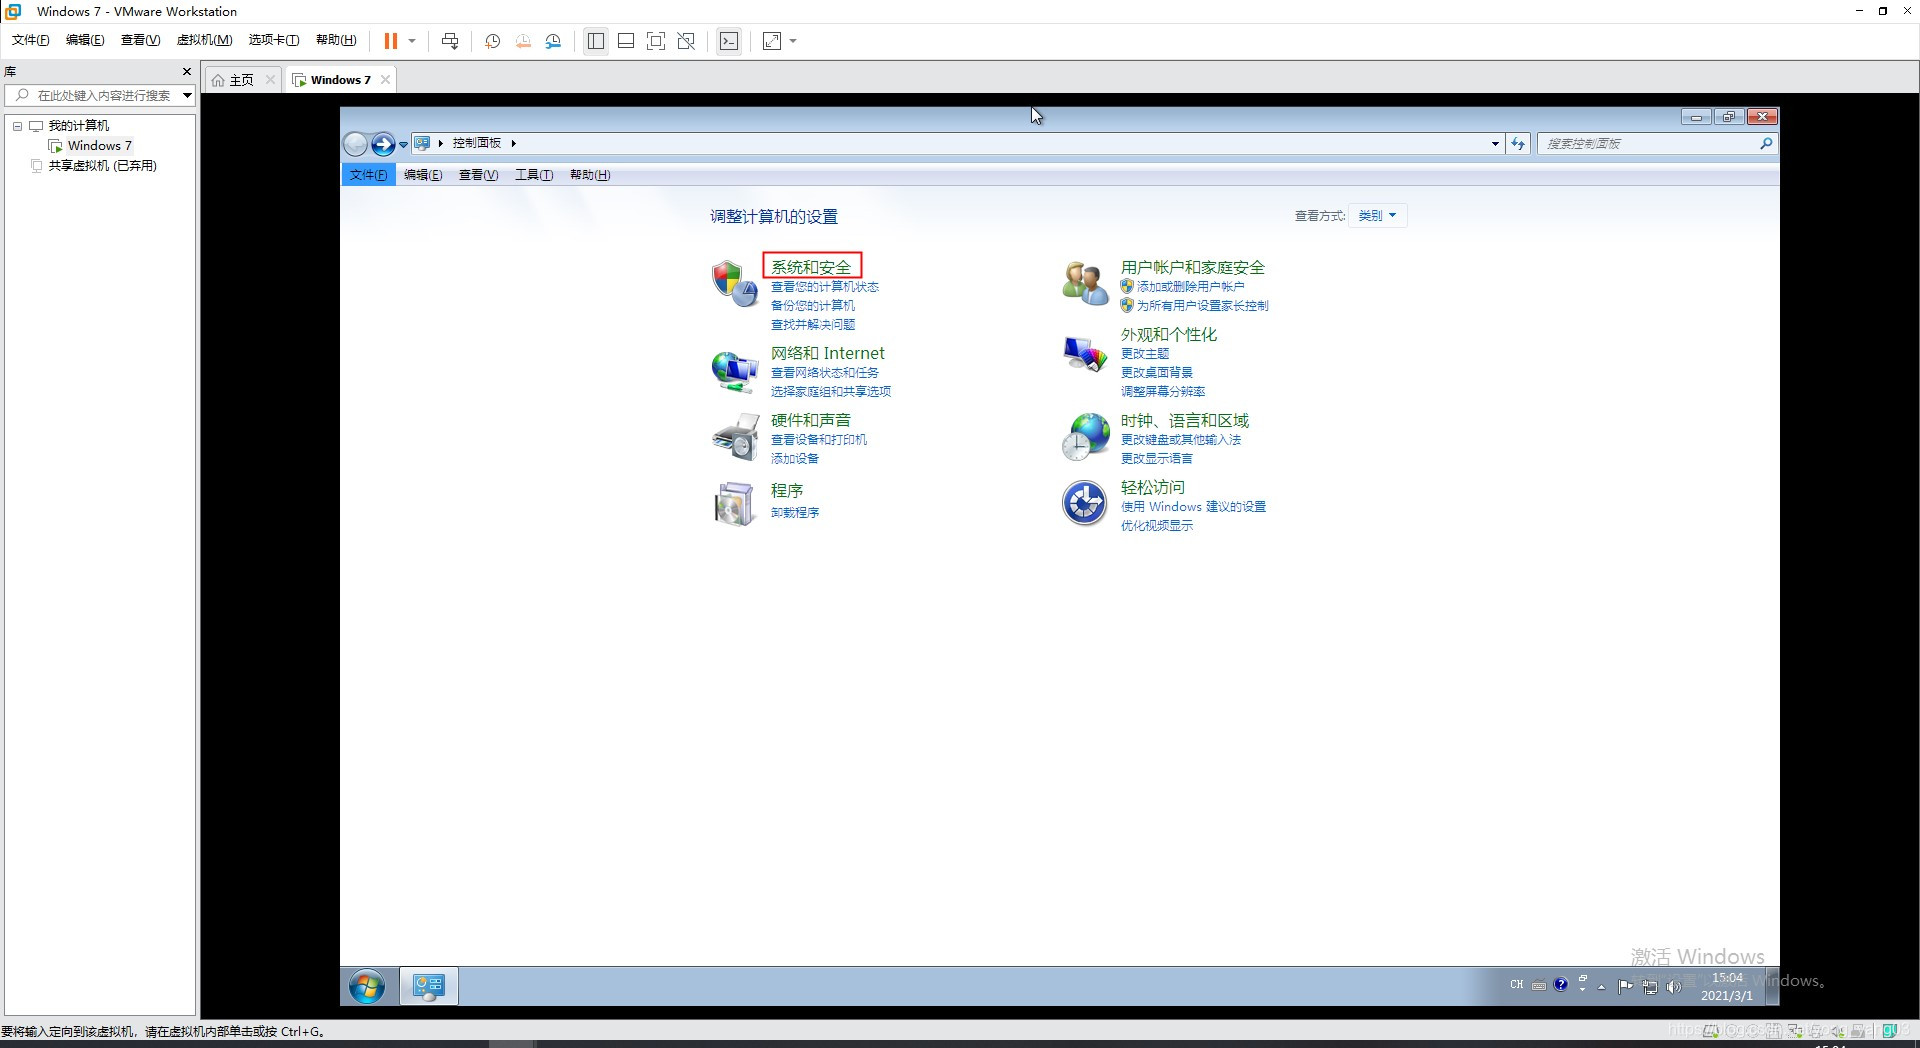The height and width of the screenshot is (1048, 1920).
Task: Click Action Center flag tray icon
Action: (x=1625, y=987)
